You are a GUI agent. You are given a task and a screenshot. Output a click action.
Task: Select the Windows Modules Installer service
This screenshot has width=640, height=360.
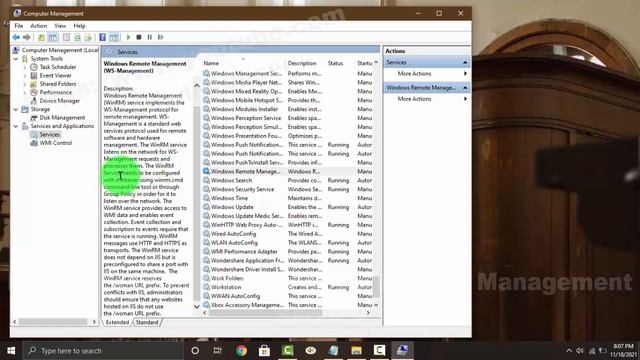(x=287, y=109)
